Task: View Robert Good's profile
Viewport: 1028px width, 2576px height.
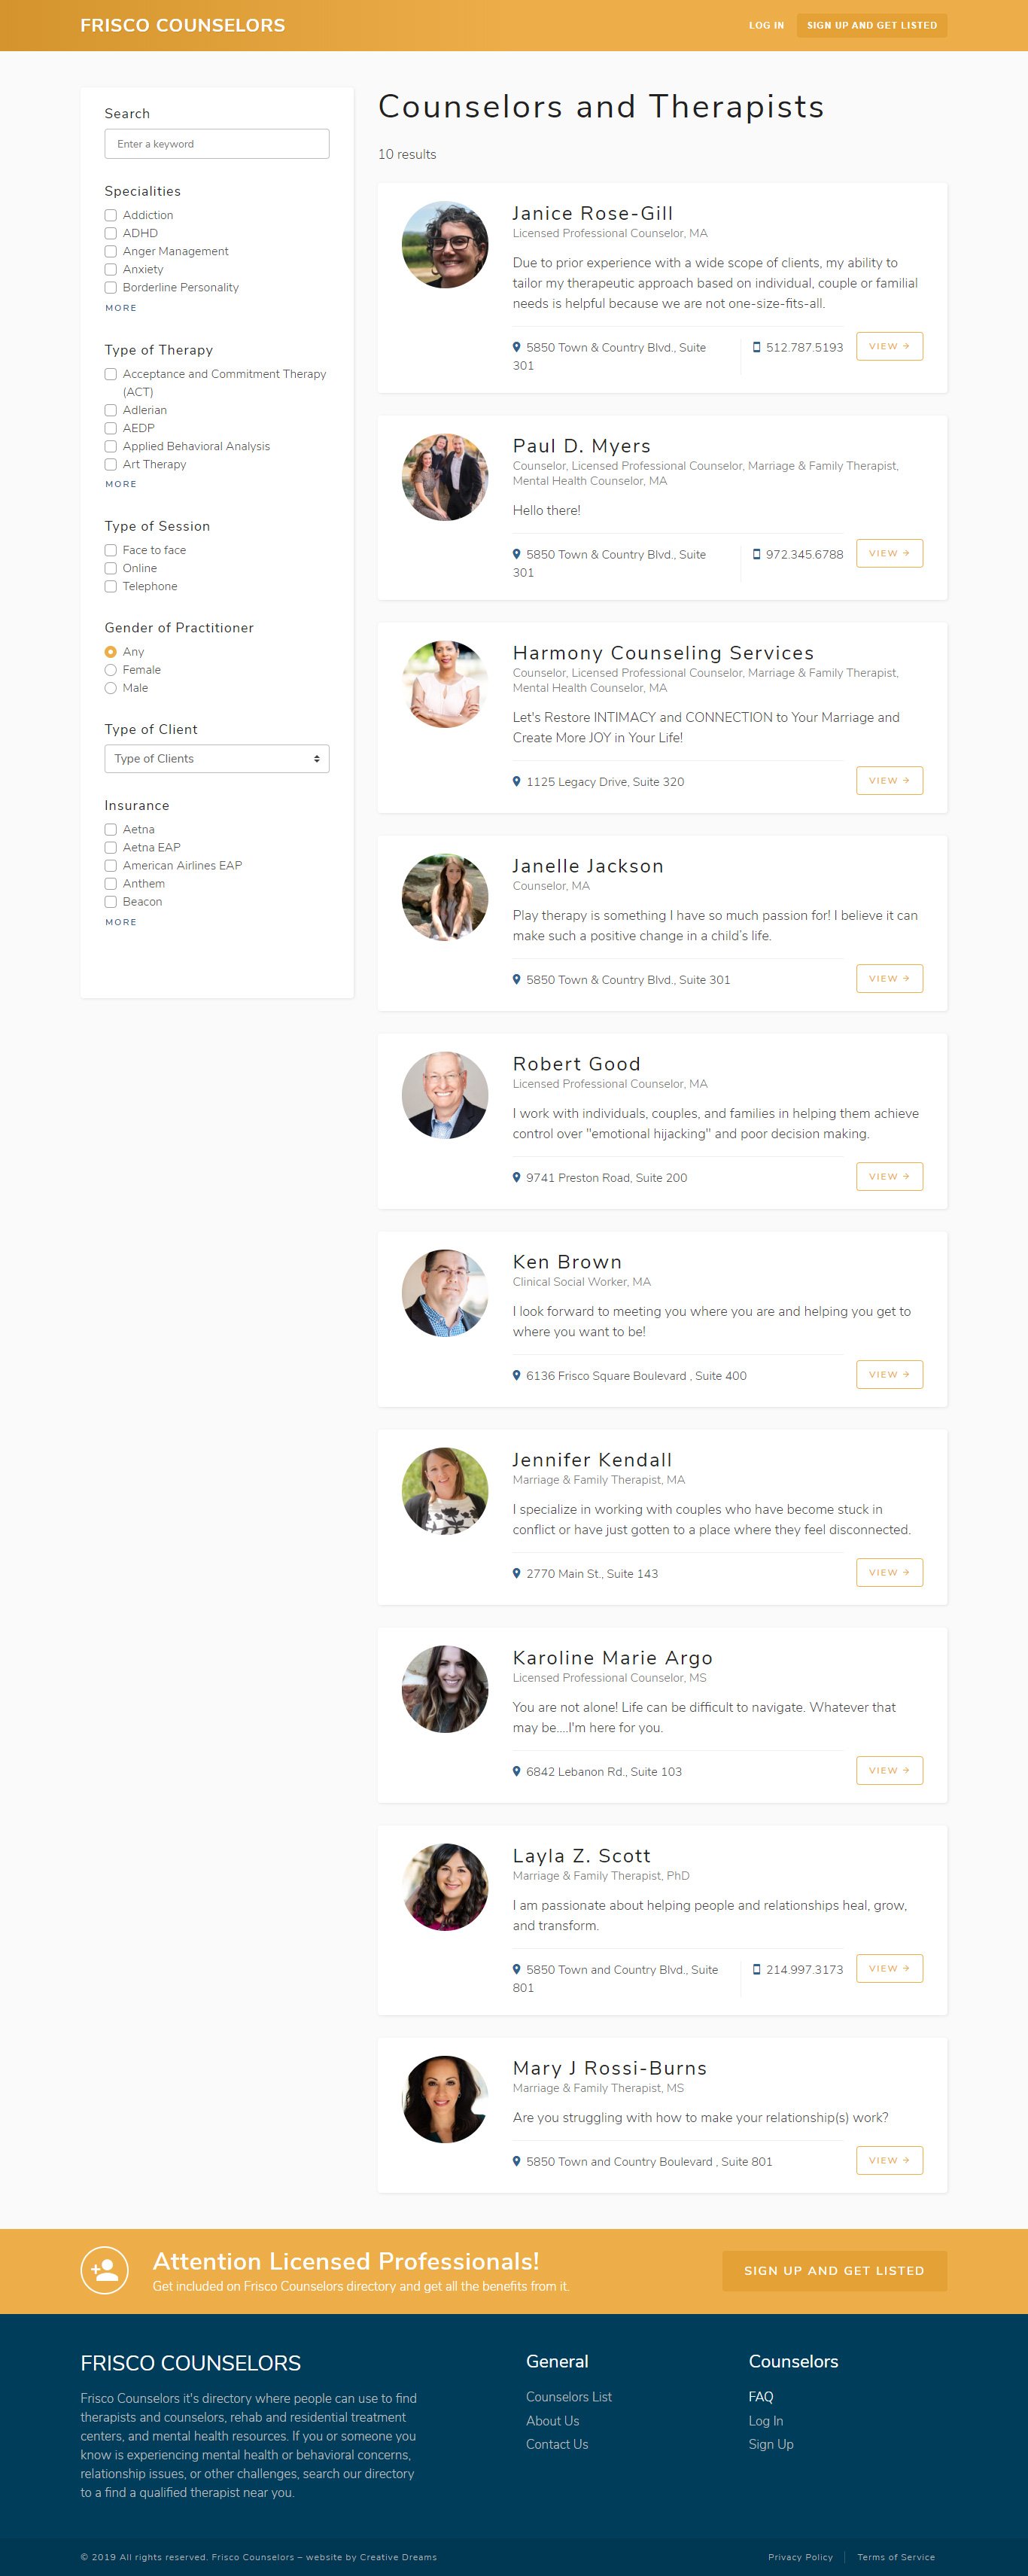Action: click(888, 1177)
